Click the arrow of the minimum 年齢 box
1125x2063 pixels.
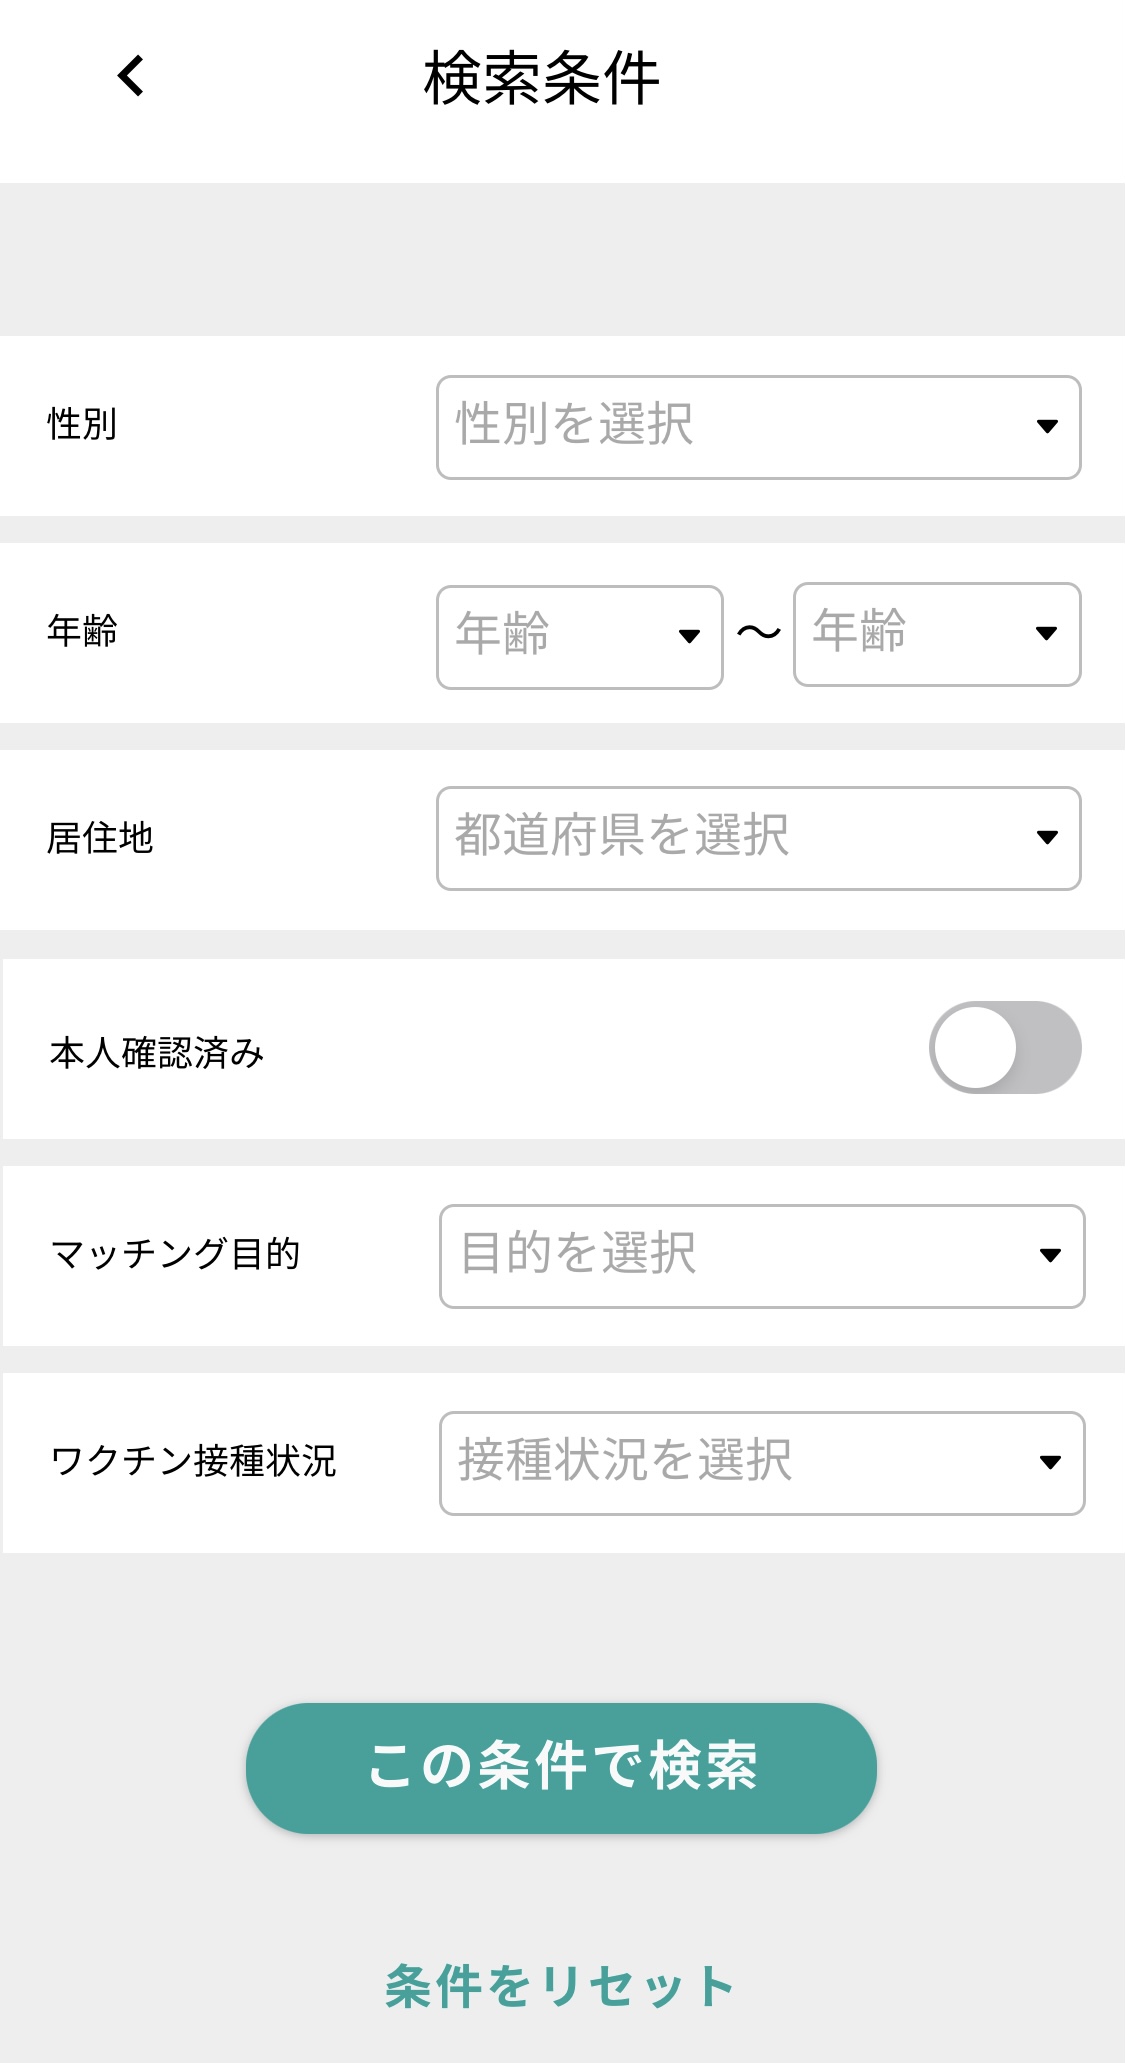tap(689, 636)
